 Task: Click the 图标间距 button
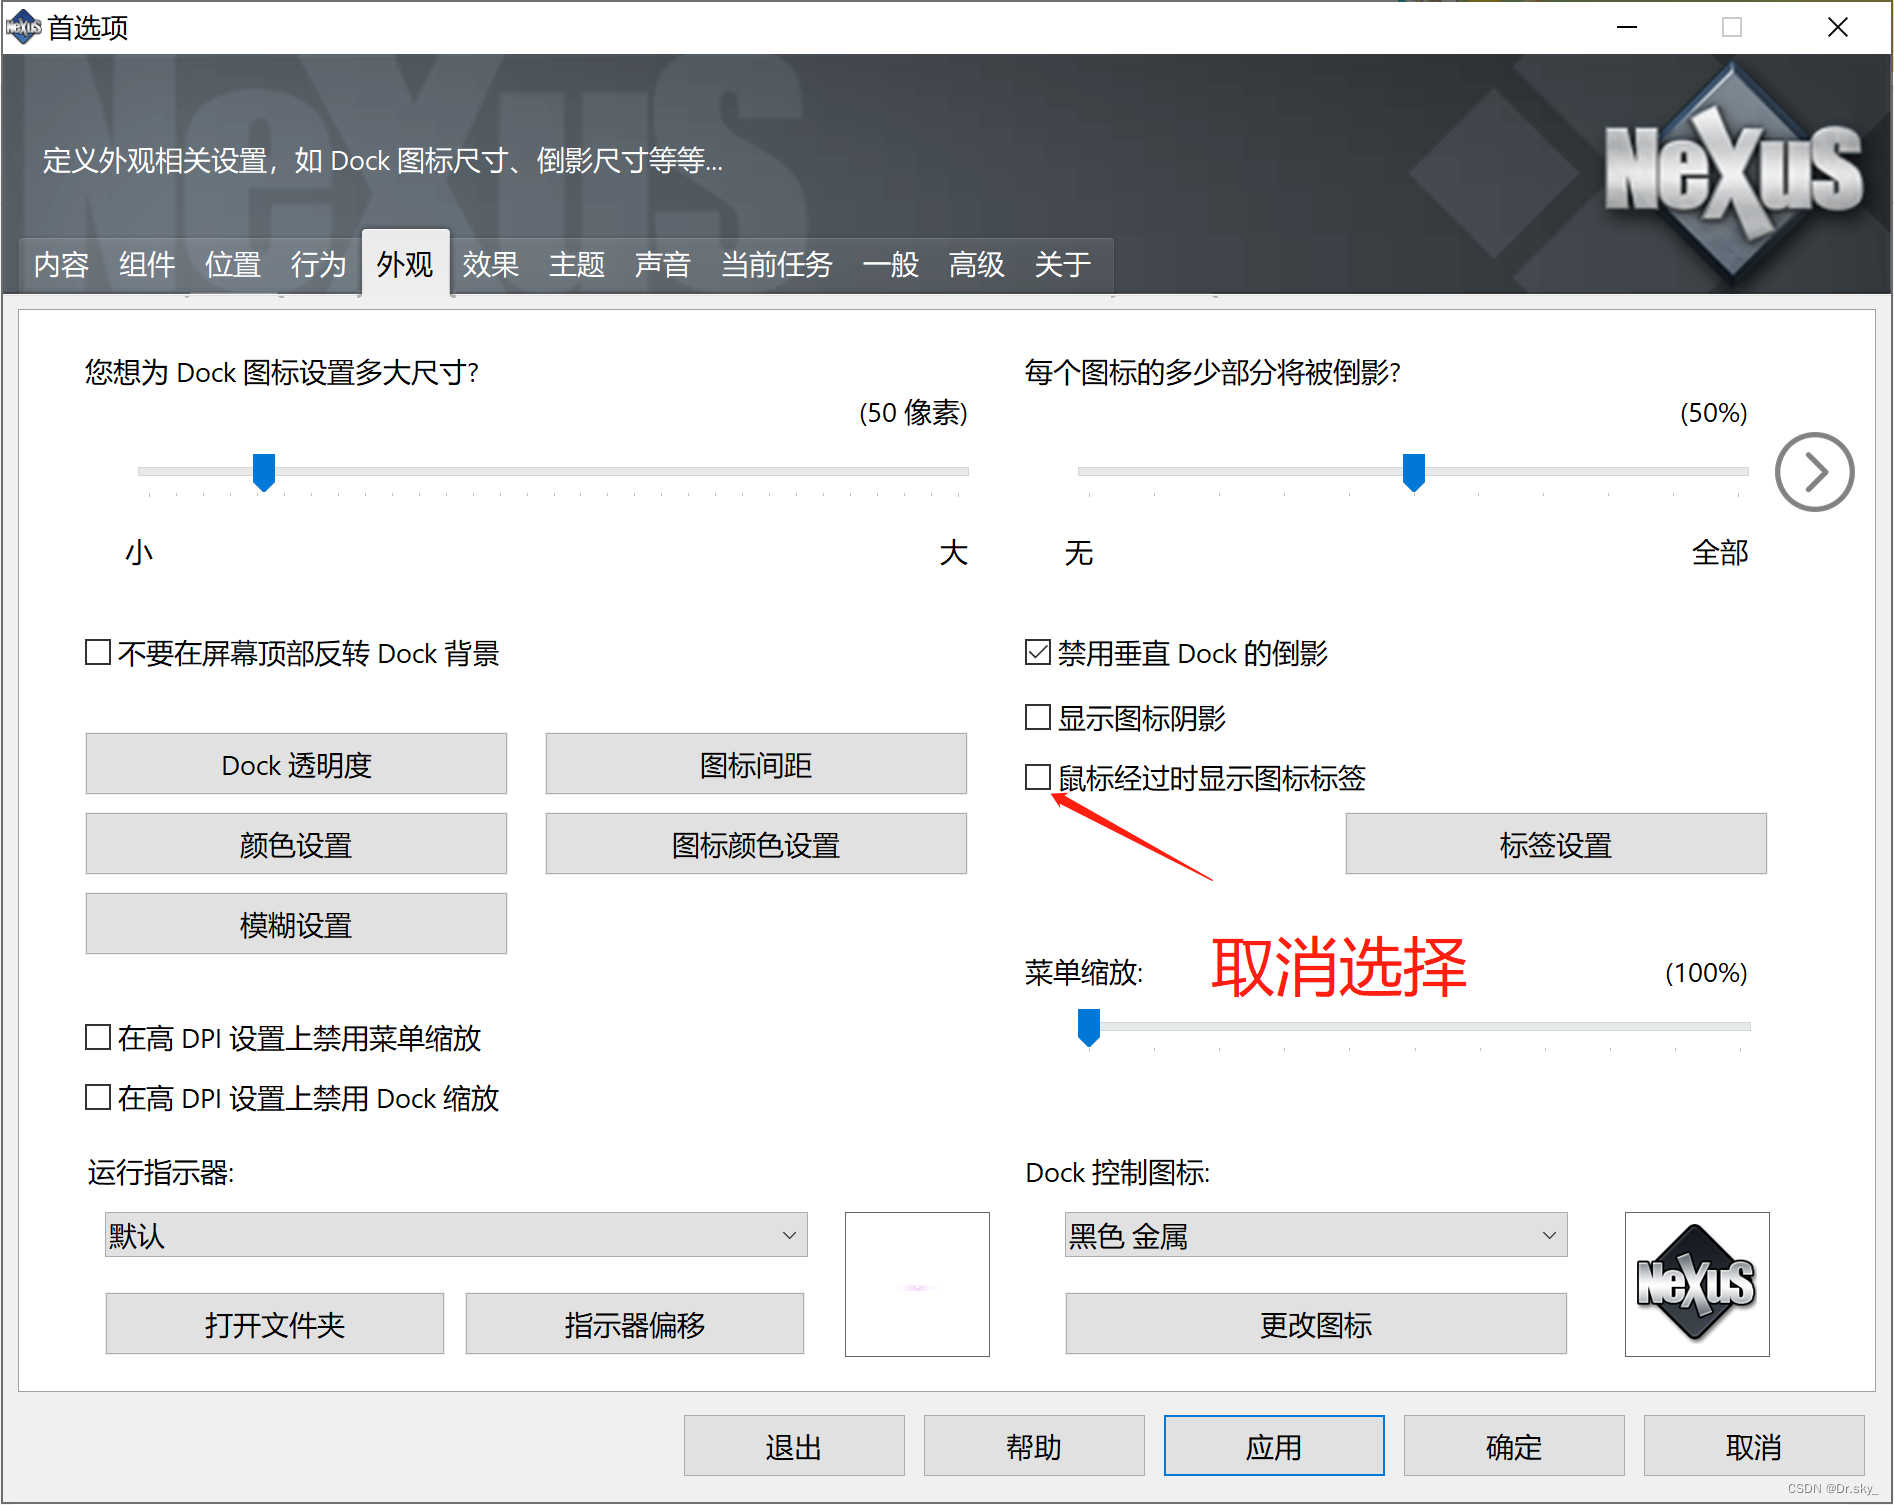point(756,764)
